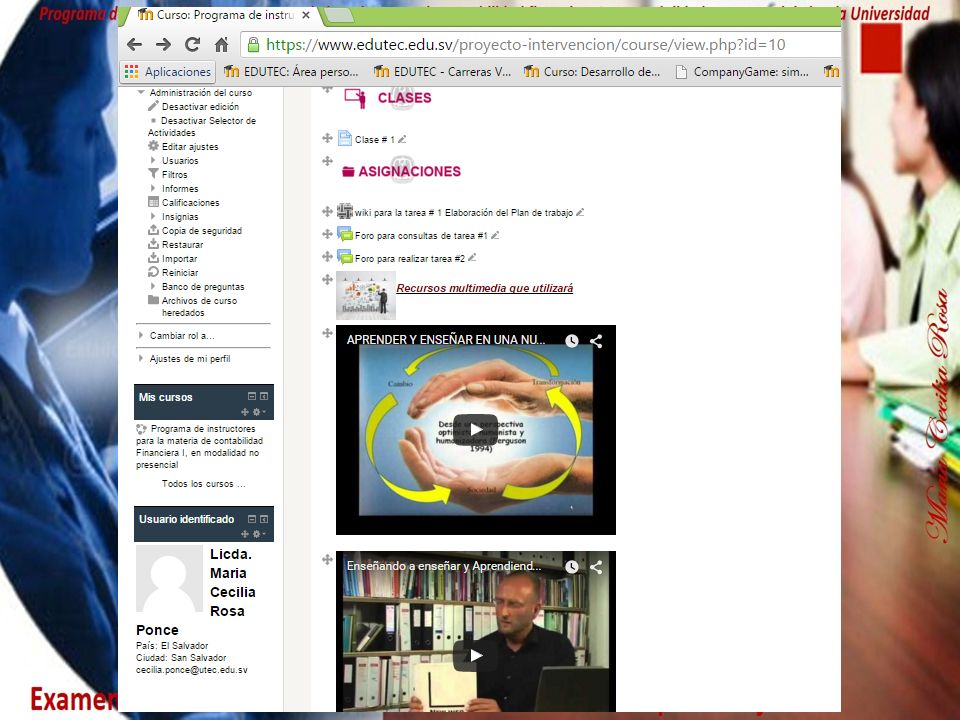The width and height of the screenshot is (960, 720).
Task: Click the Recursos multimedia thumbnail image
Action: click(366, 296)
